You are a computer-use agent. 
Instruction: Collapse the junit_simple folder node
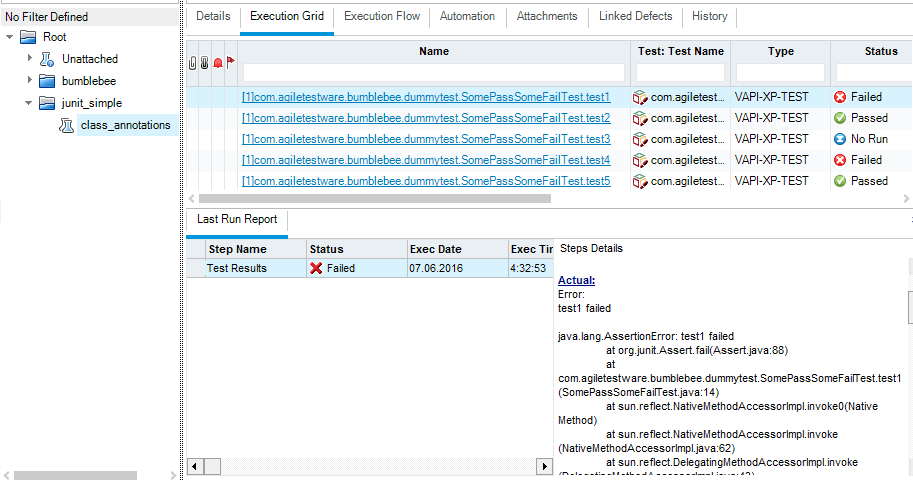[30, 103]
